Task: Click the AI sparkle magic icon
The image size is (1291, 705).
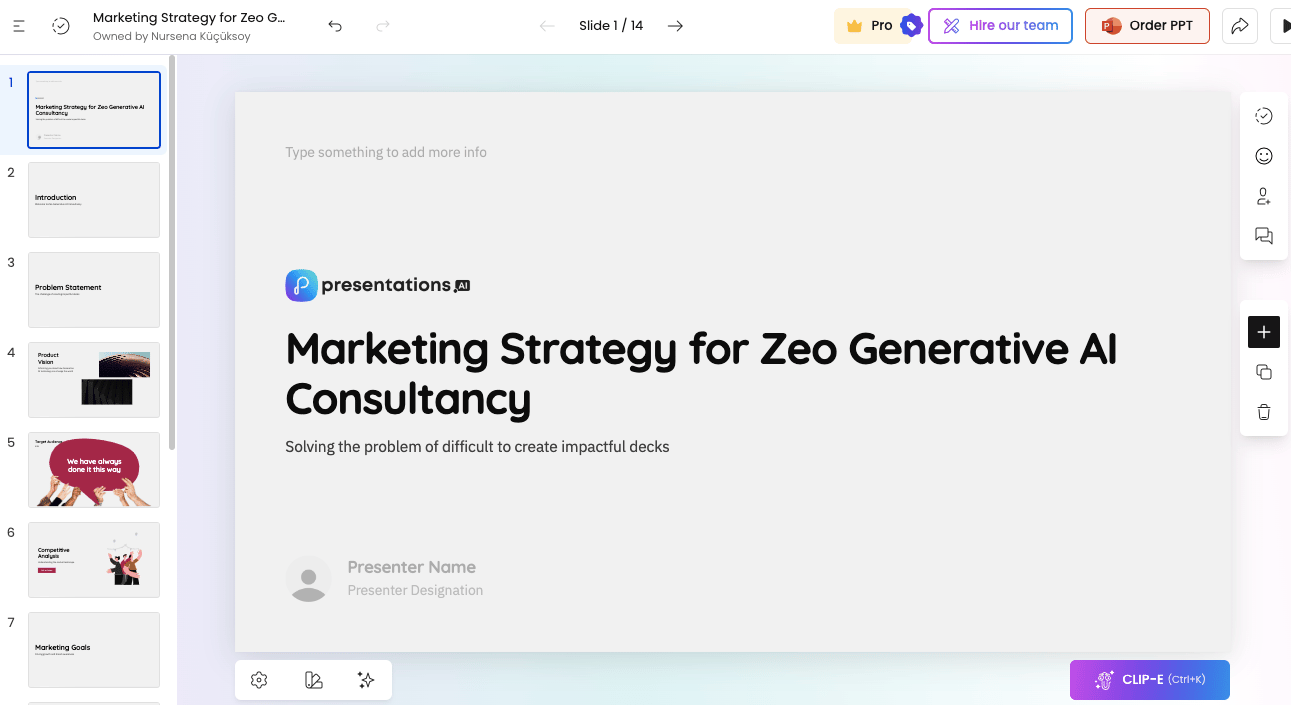Action: [x=366, y=680]
